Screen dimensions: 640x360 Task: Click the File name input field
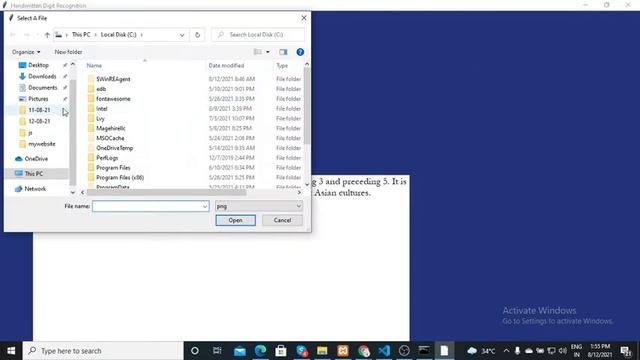click(x=147, y=206)
